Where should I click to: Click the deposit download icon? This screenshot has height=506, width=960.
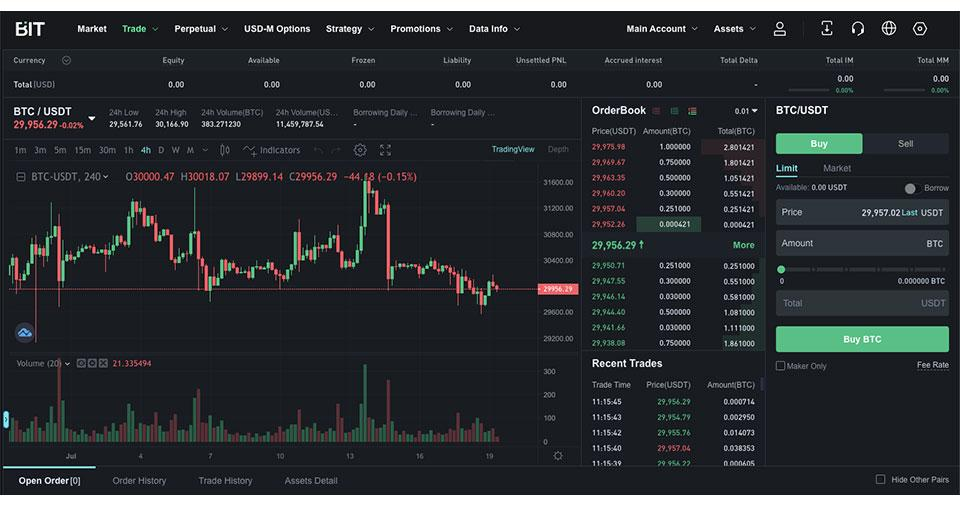tap(827, 28)
